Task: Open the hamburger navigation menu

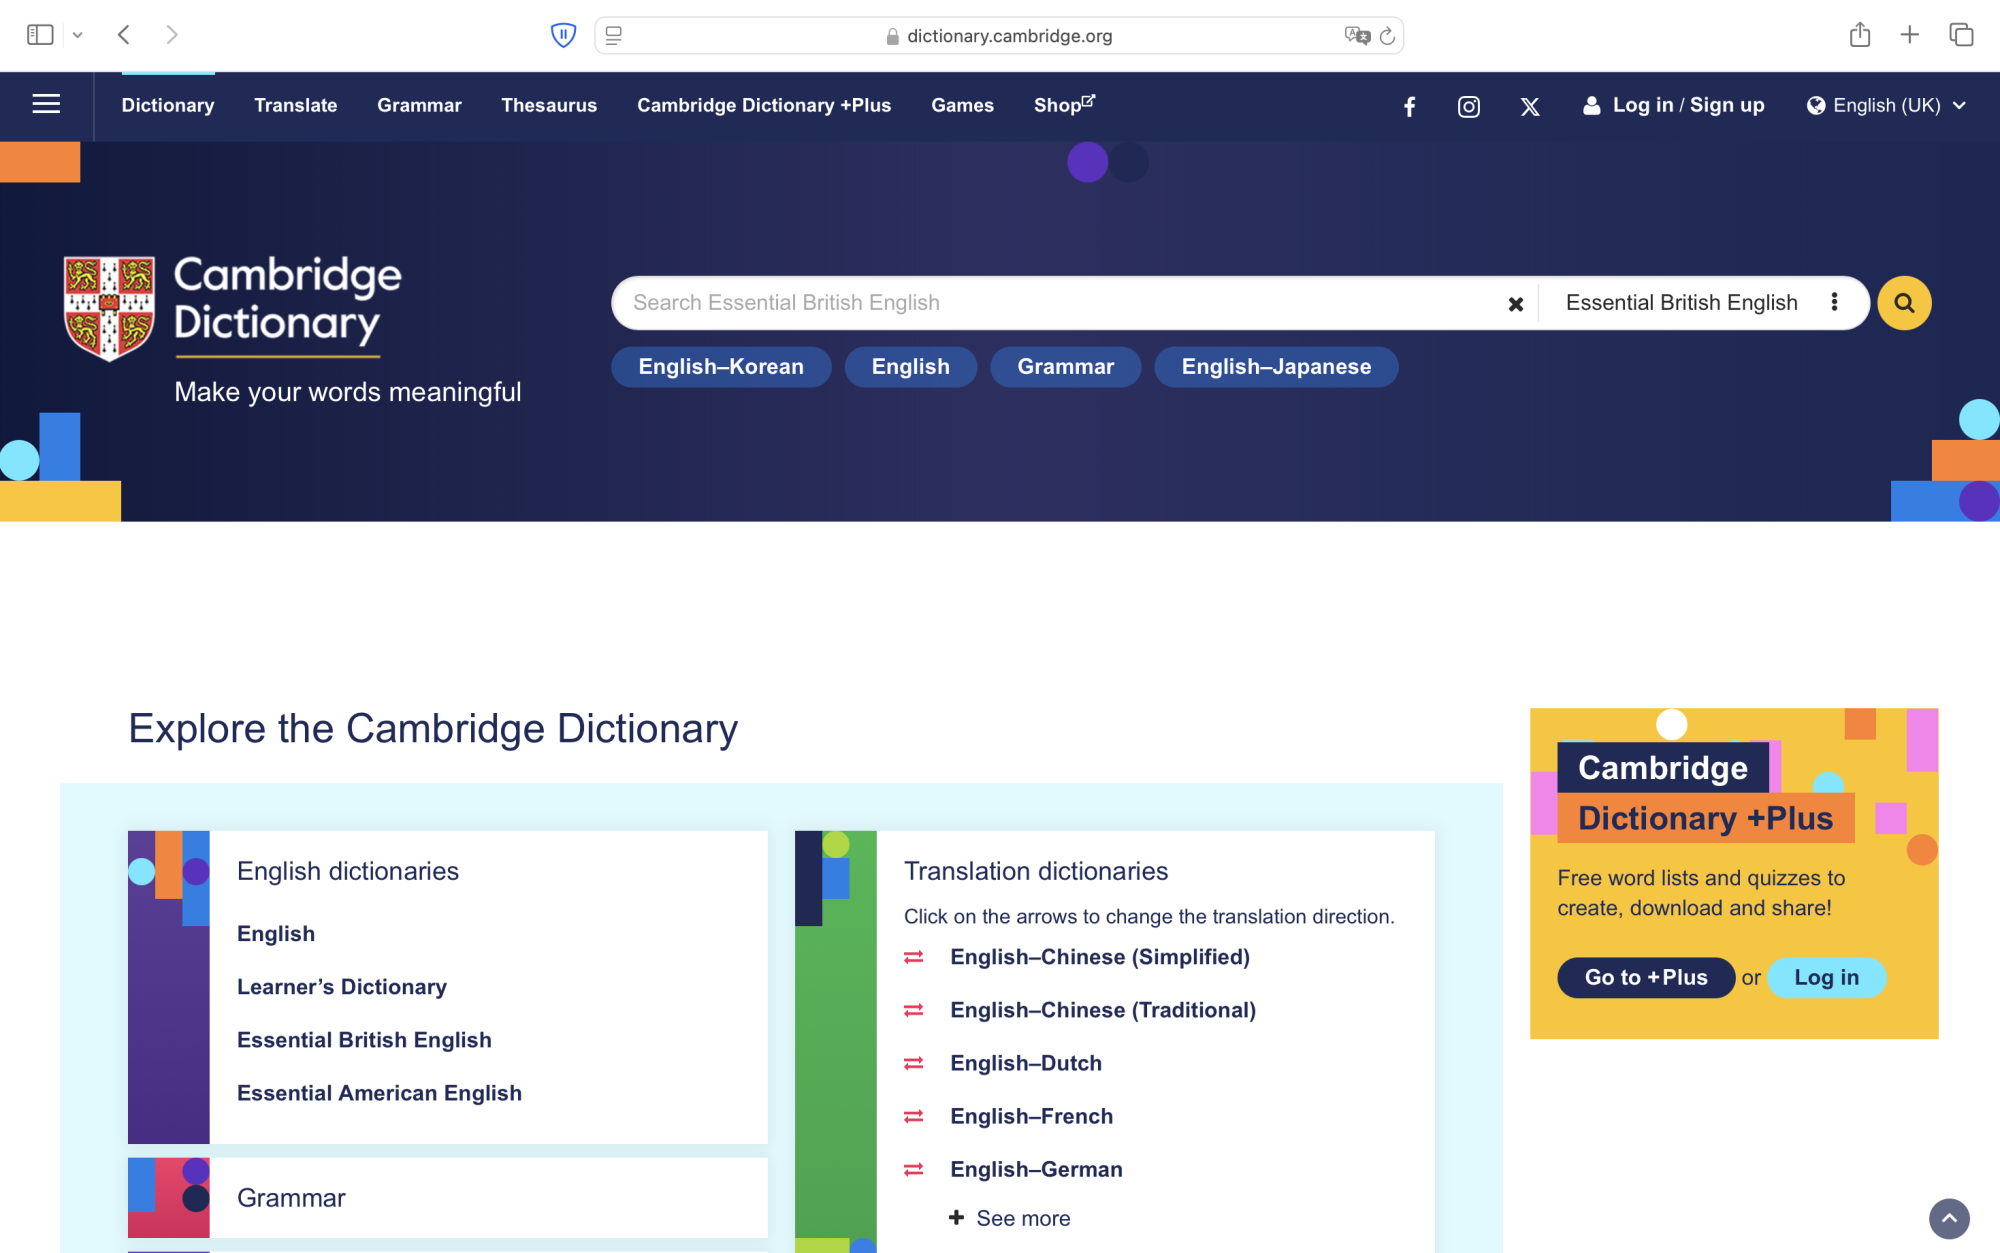Action: (45, 105)
